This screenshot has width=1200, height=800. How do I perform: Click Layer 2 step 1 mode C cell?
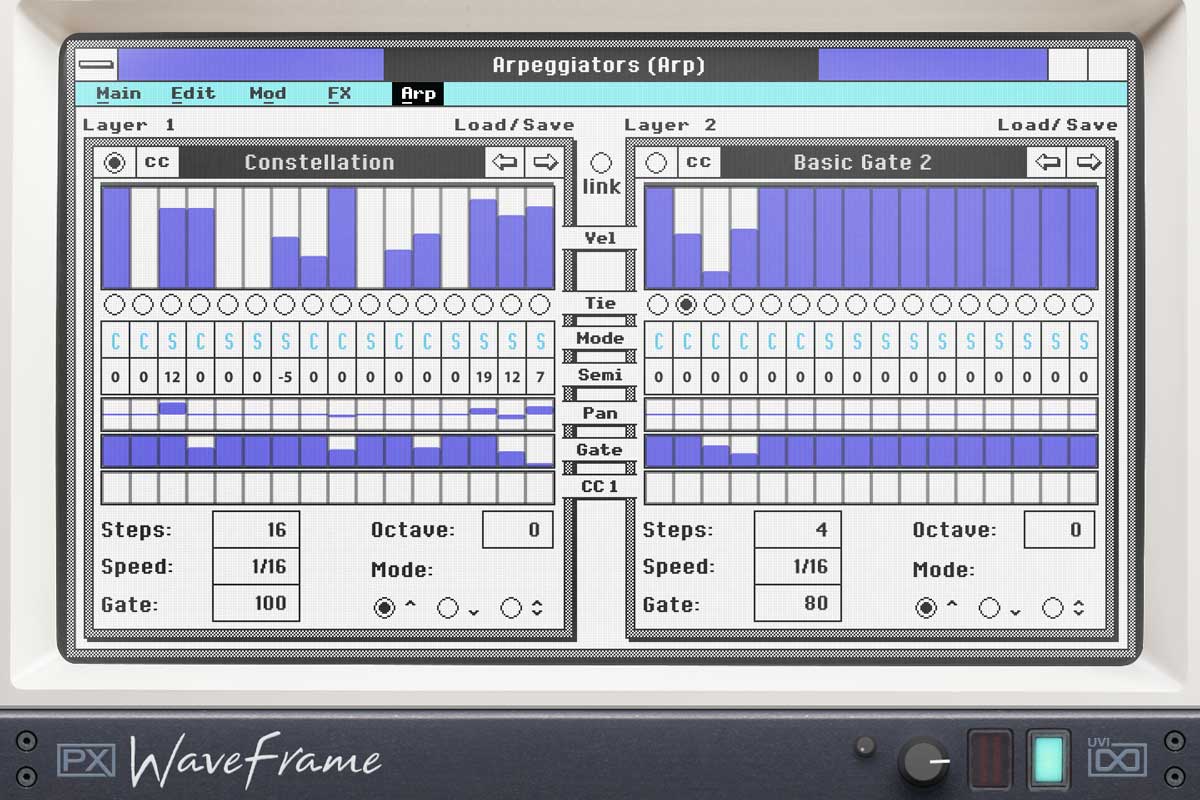point(658,342)
